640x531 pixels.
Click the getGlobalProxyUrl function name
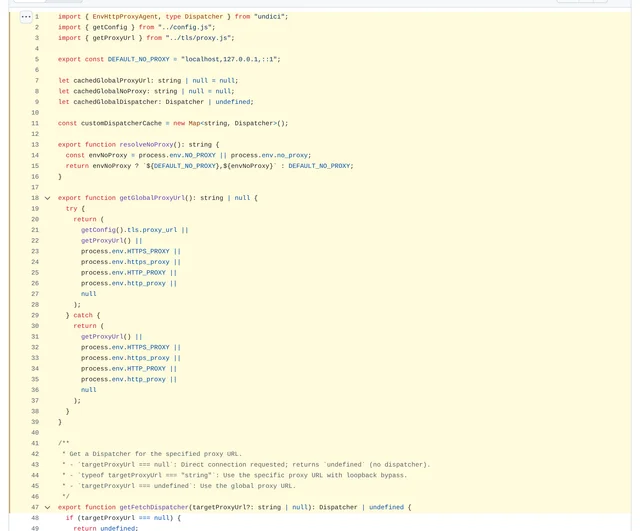click(152, 198)
